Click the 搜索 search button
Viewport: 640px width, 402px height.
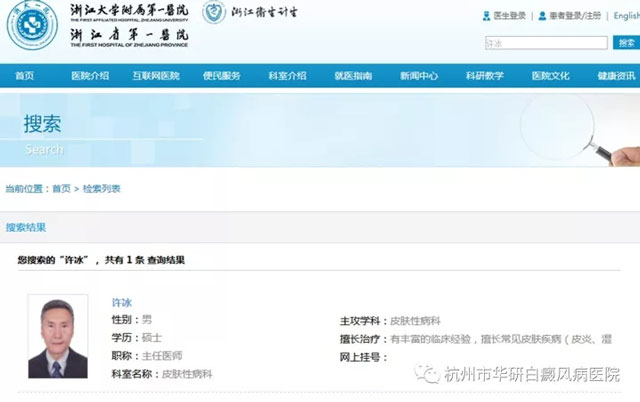coord(627,43)
